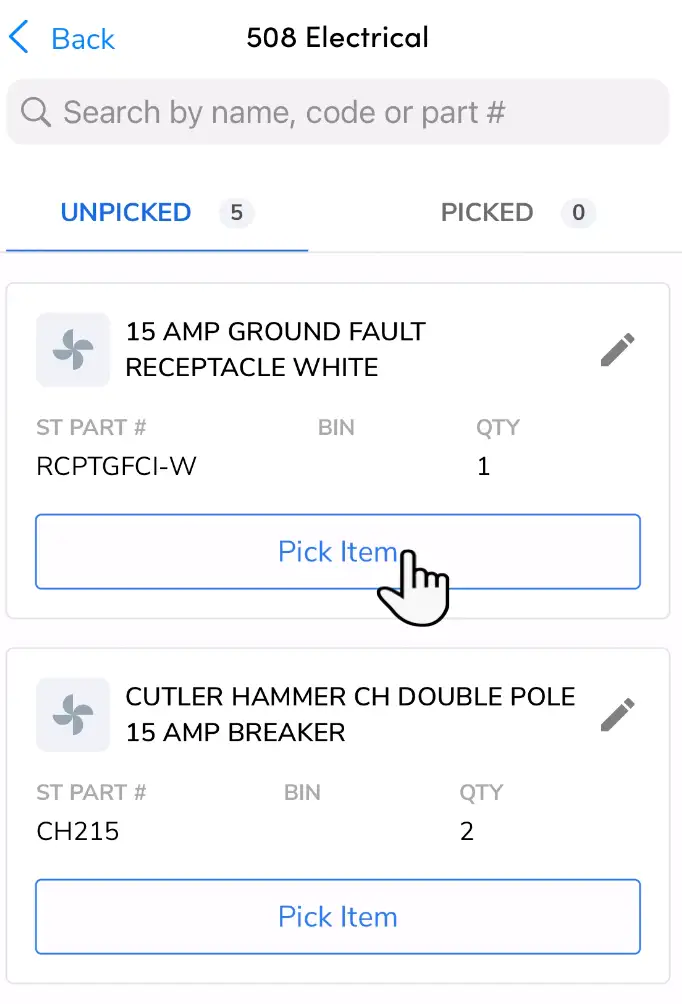Screen dimensions: 682x1004
Task: Tap the unpicked count badge showing 5
Action: [237, 213]
